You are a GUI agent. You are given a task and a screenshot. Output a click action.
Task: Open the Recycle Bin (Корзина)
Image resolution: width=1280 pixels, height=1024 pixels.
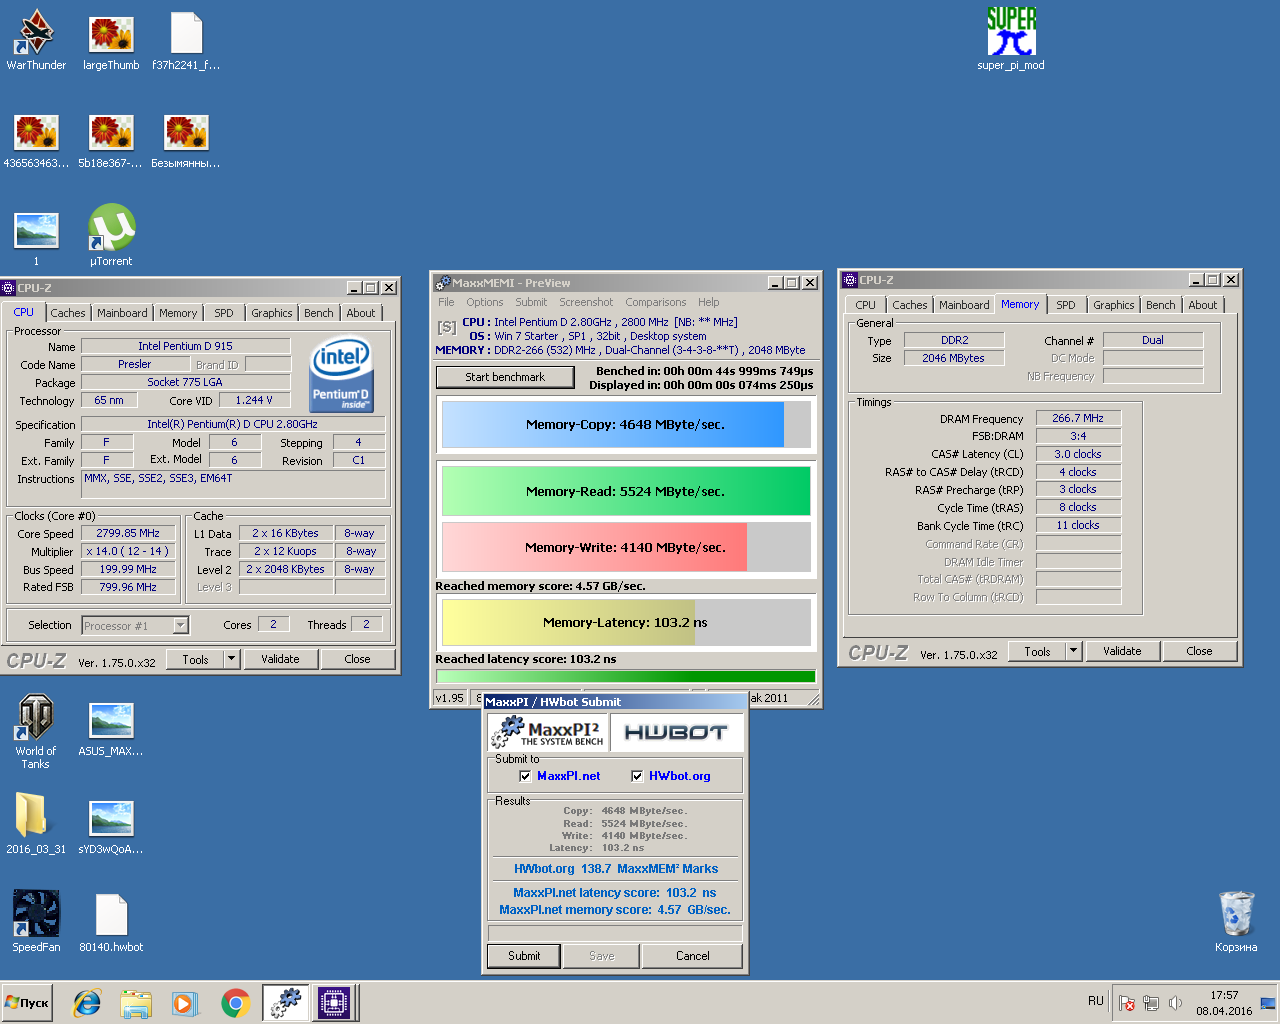(x=1236, y=922)
